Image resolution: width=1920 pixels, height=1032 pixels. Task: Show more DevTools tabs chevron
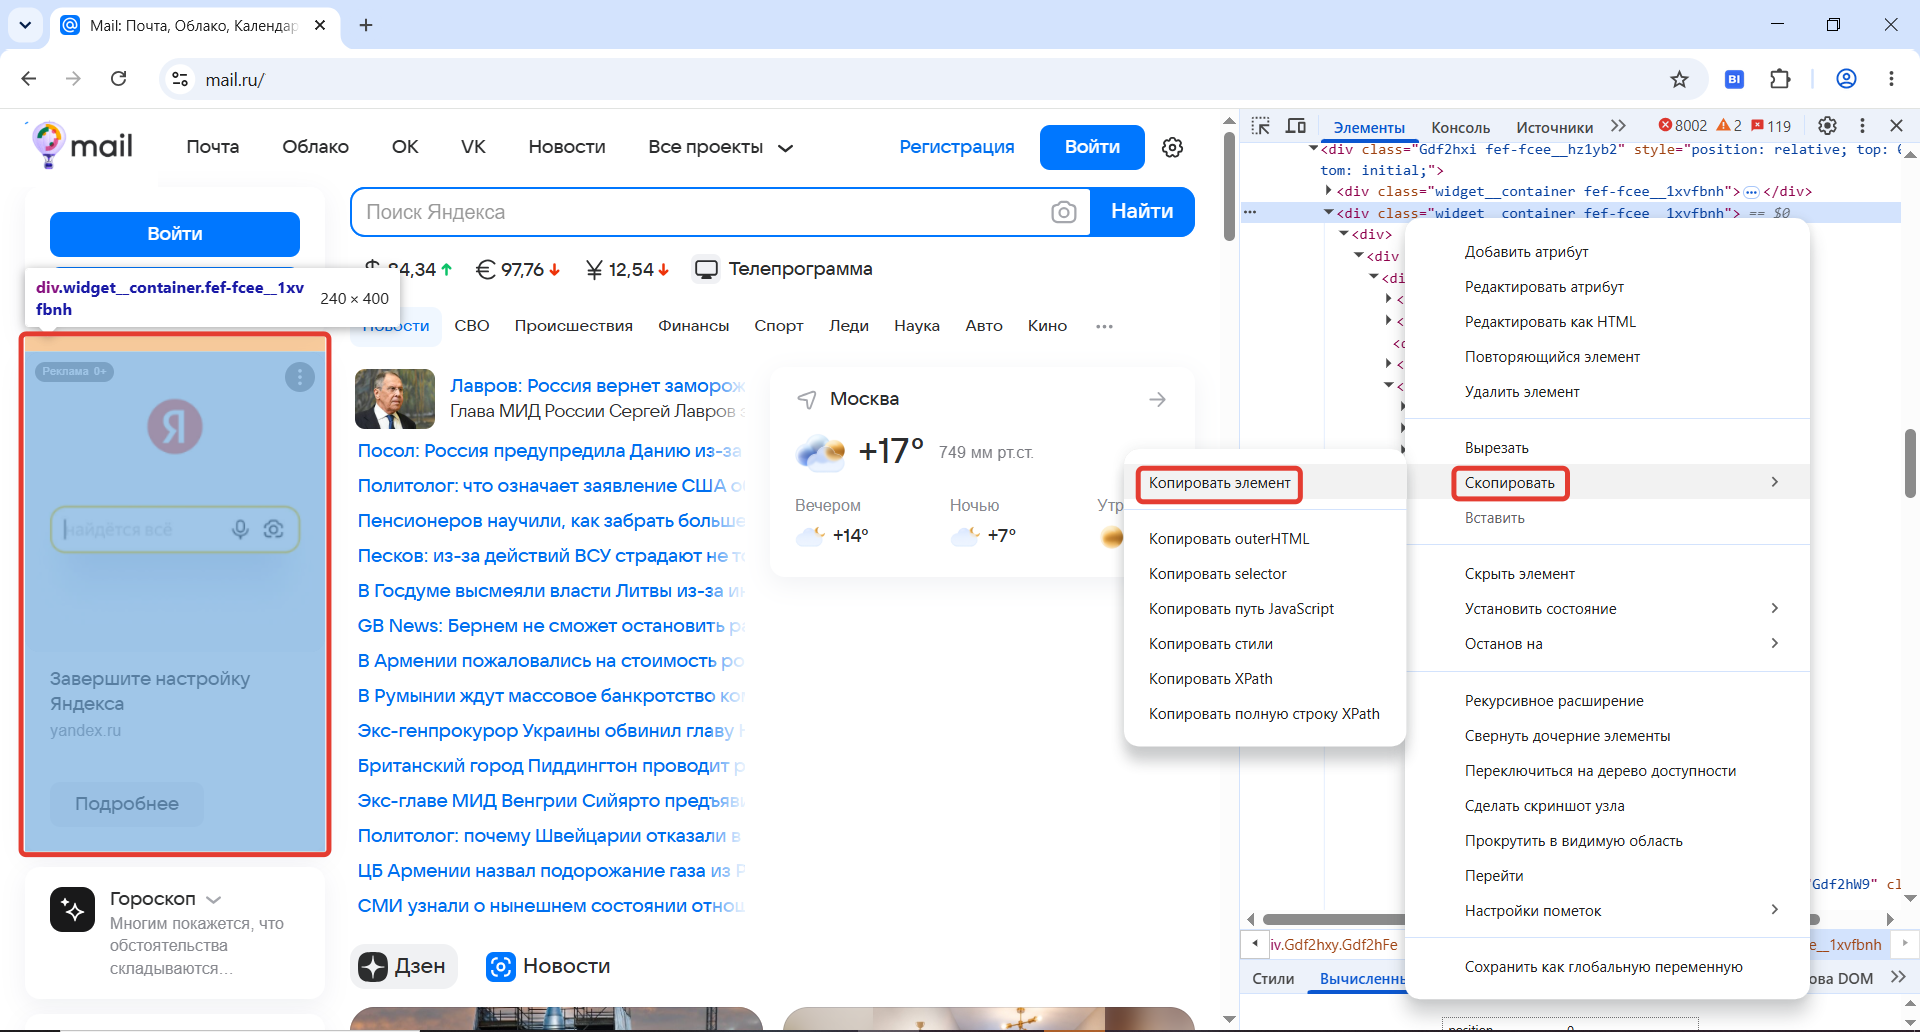(1618, 126)
